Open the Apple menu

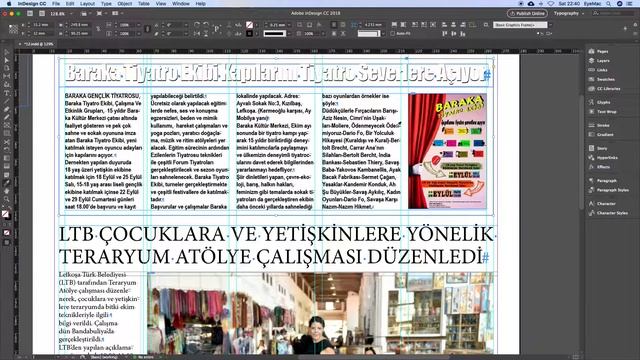(x=9, y=4)
